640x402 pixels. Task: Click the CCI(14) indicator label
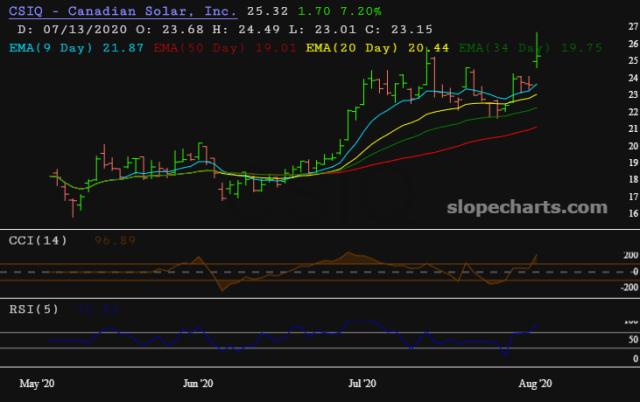(37, 241)
